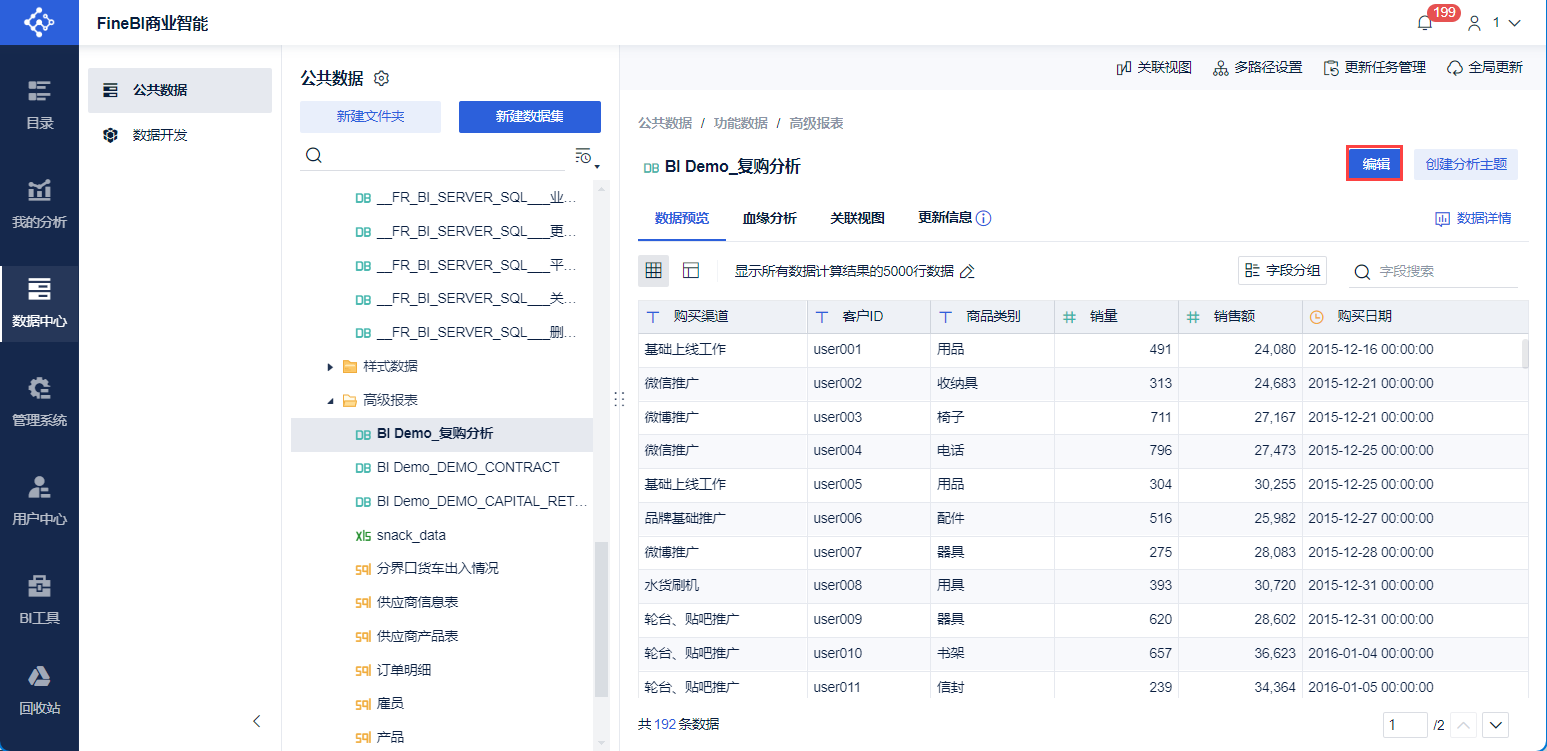Viewport: 1547px width, 751px height.
Task: Switch to field layout view icon
Action: pos(691,271)
